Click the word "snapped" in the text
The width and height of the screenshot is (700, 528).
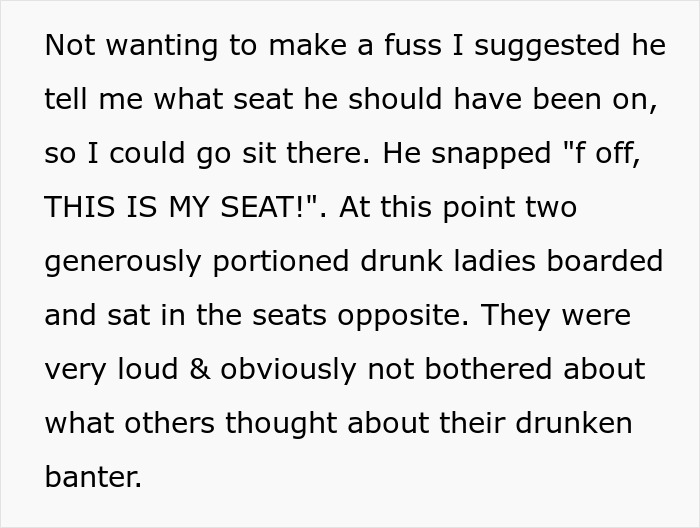454,154
